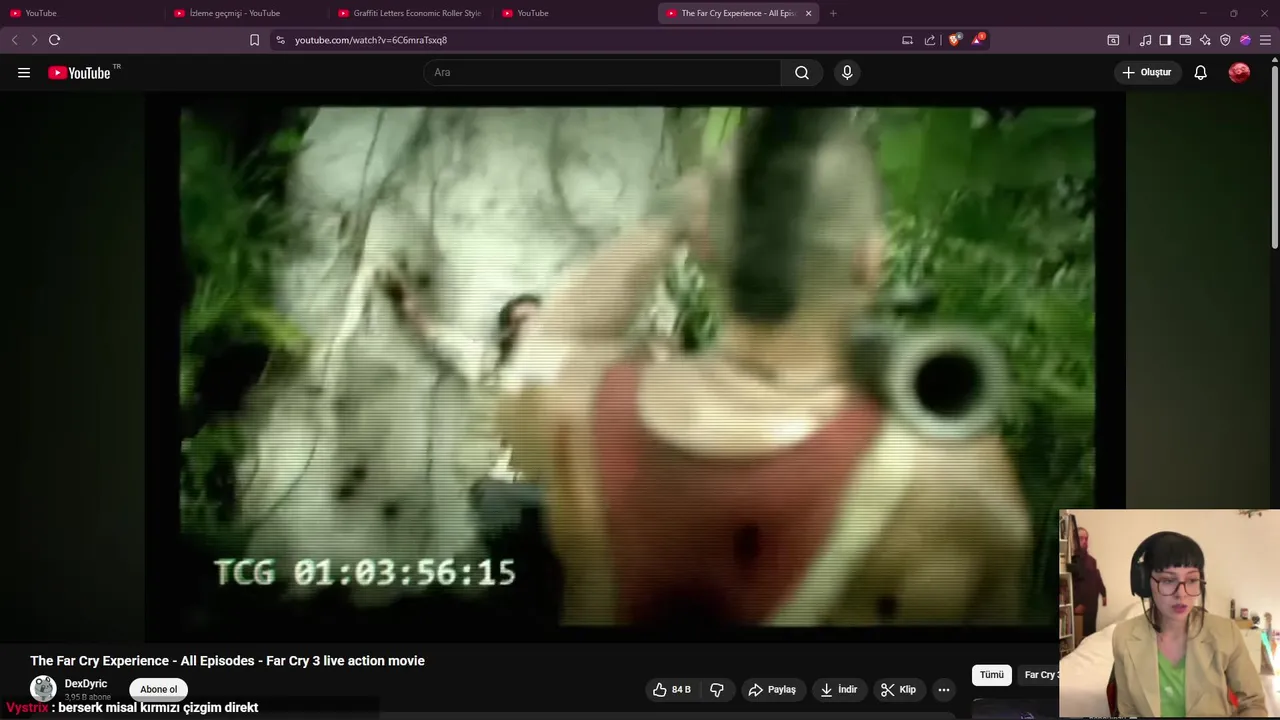1280x720 pixels.
Task: Click the address bar URL
Action: 371,40
